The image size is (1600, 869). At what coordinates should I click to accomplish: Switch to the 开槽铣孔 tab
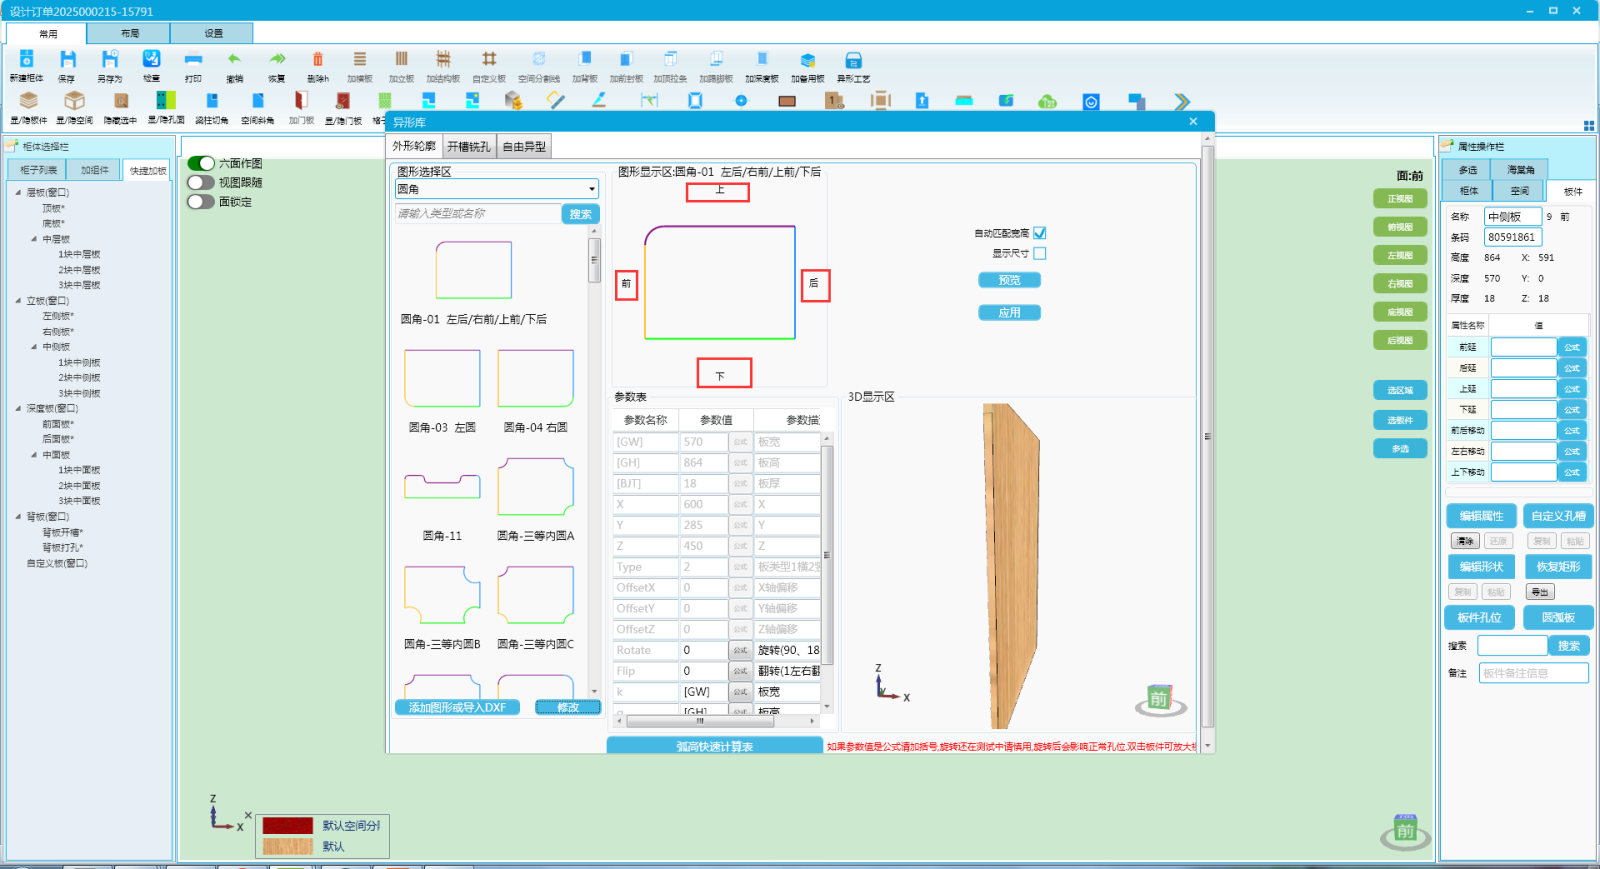pyautogui.click(x=468, y=147)
